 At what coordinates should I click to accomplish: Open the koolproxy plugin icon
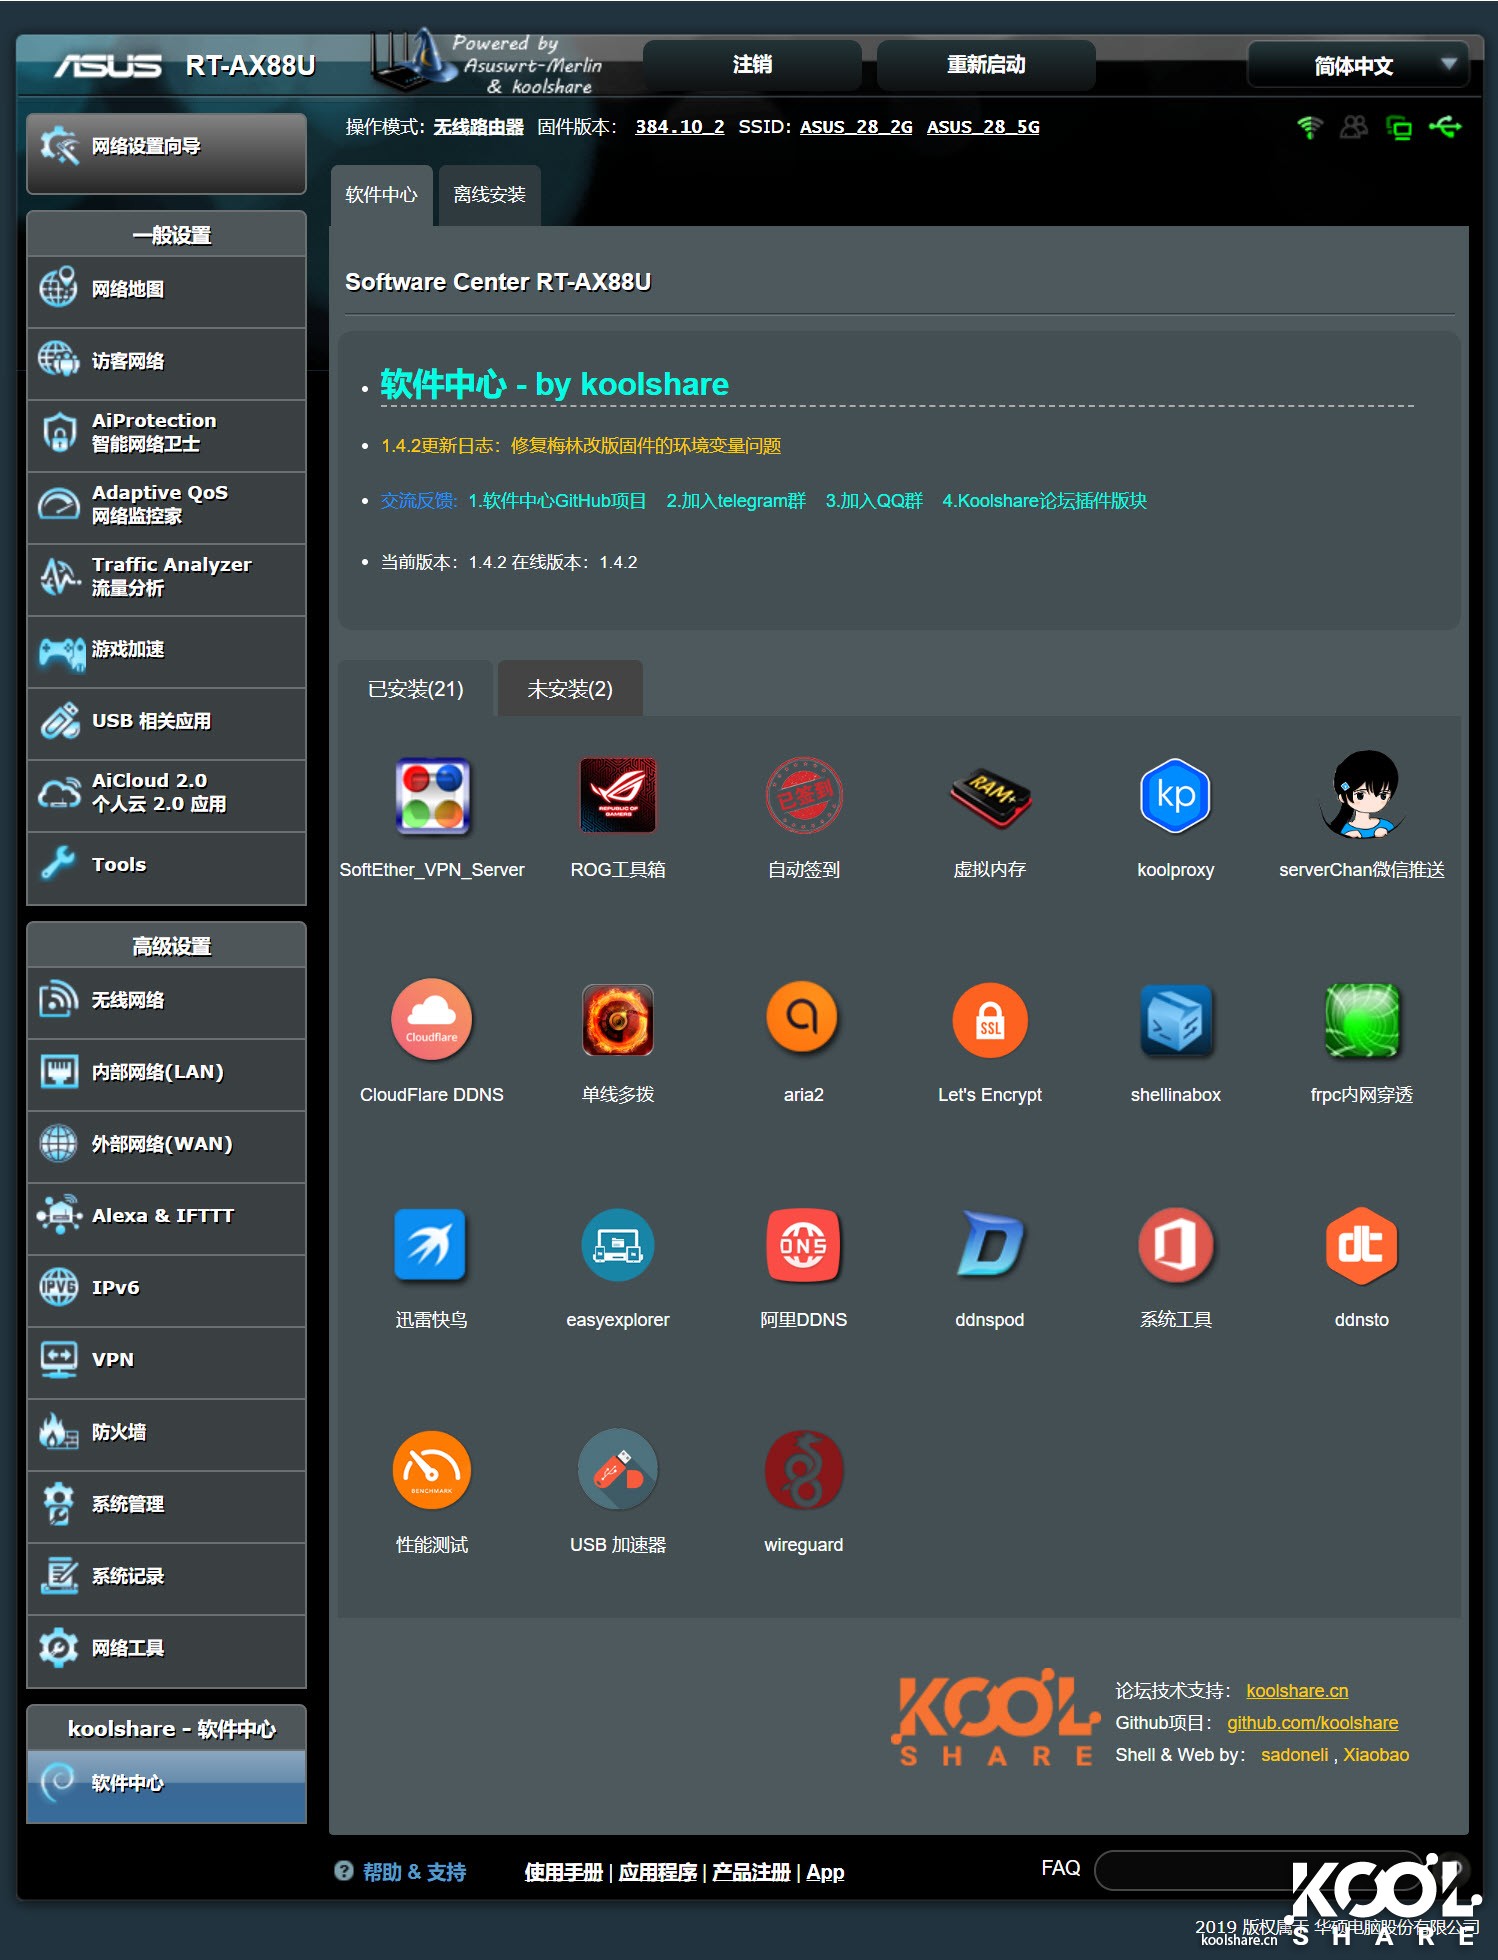tap(1176, 796)
